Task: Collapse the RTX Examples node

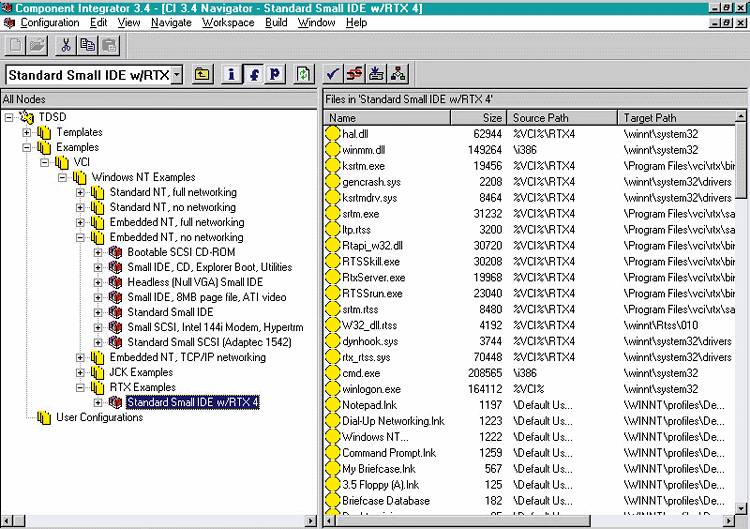Action: [80, 387]
